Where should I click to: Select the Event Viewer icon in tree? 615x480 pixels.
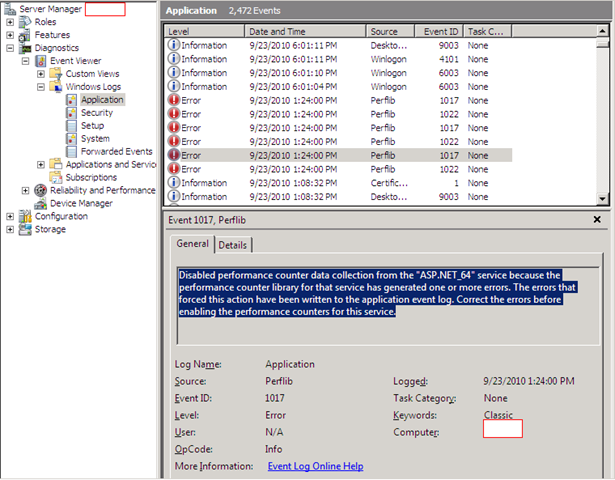pos(41,60)
